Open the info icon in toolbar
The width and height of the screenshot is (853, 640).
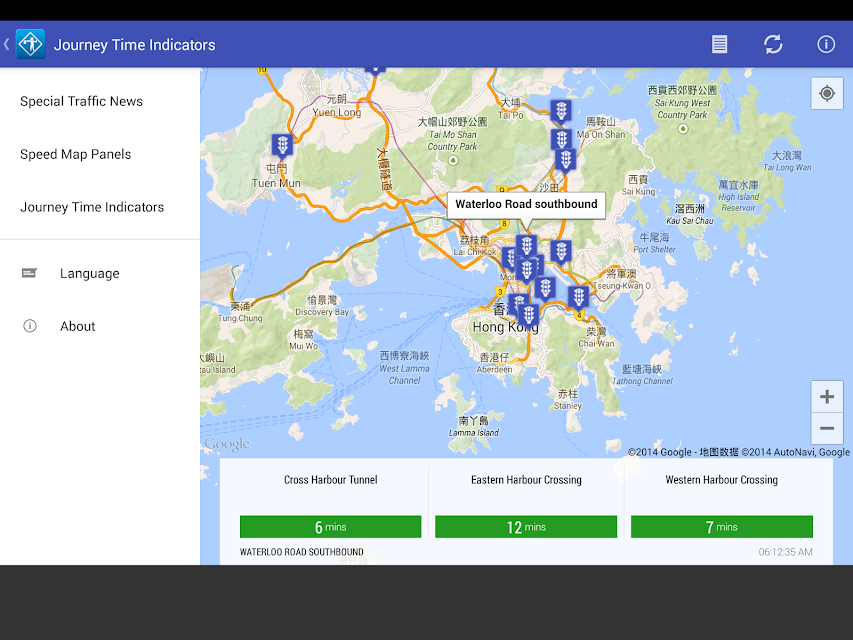tap(826, 44)
